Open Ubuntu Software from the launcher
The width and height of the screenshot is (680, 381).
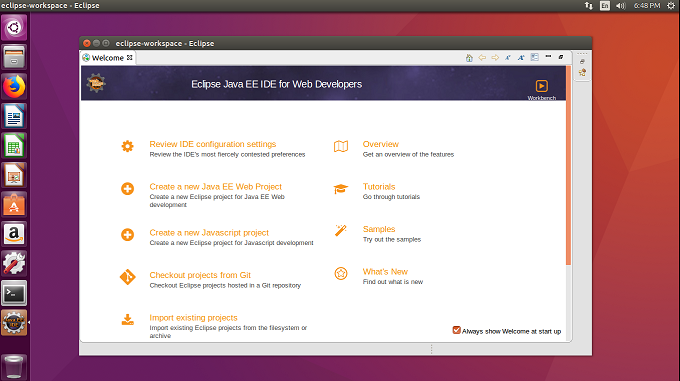(14, 205)
